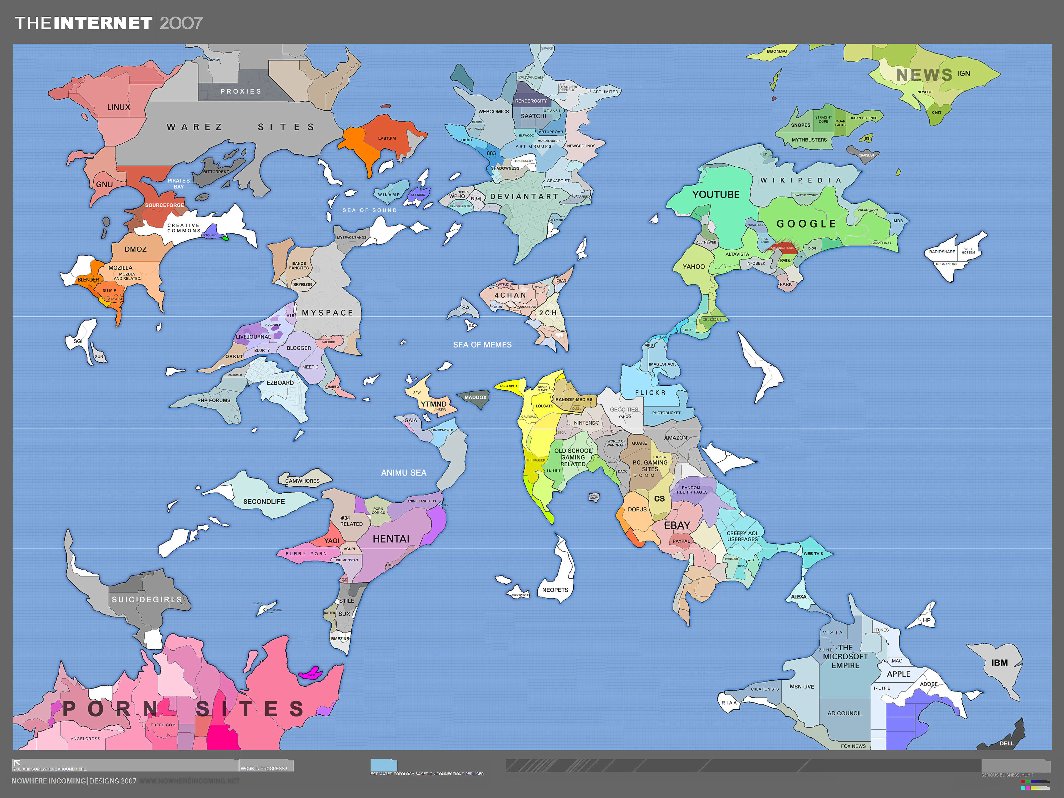Select the DEVIANTART label
1064x798 pixels.
coord(525,197)
